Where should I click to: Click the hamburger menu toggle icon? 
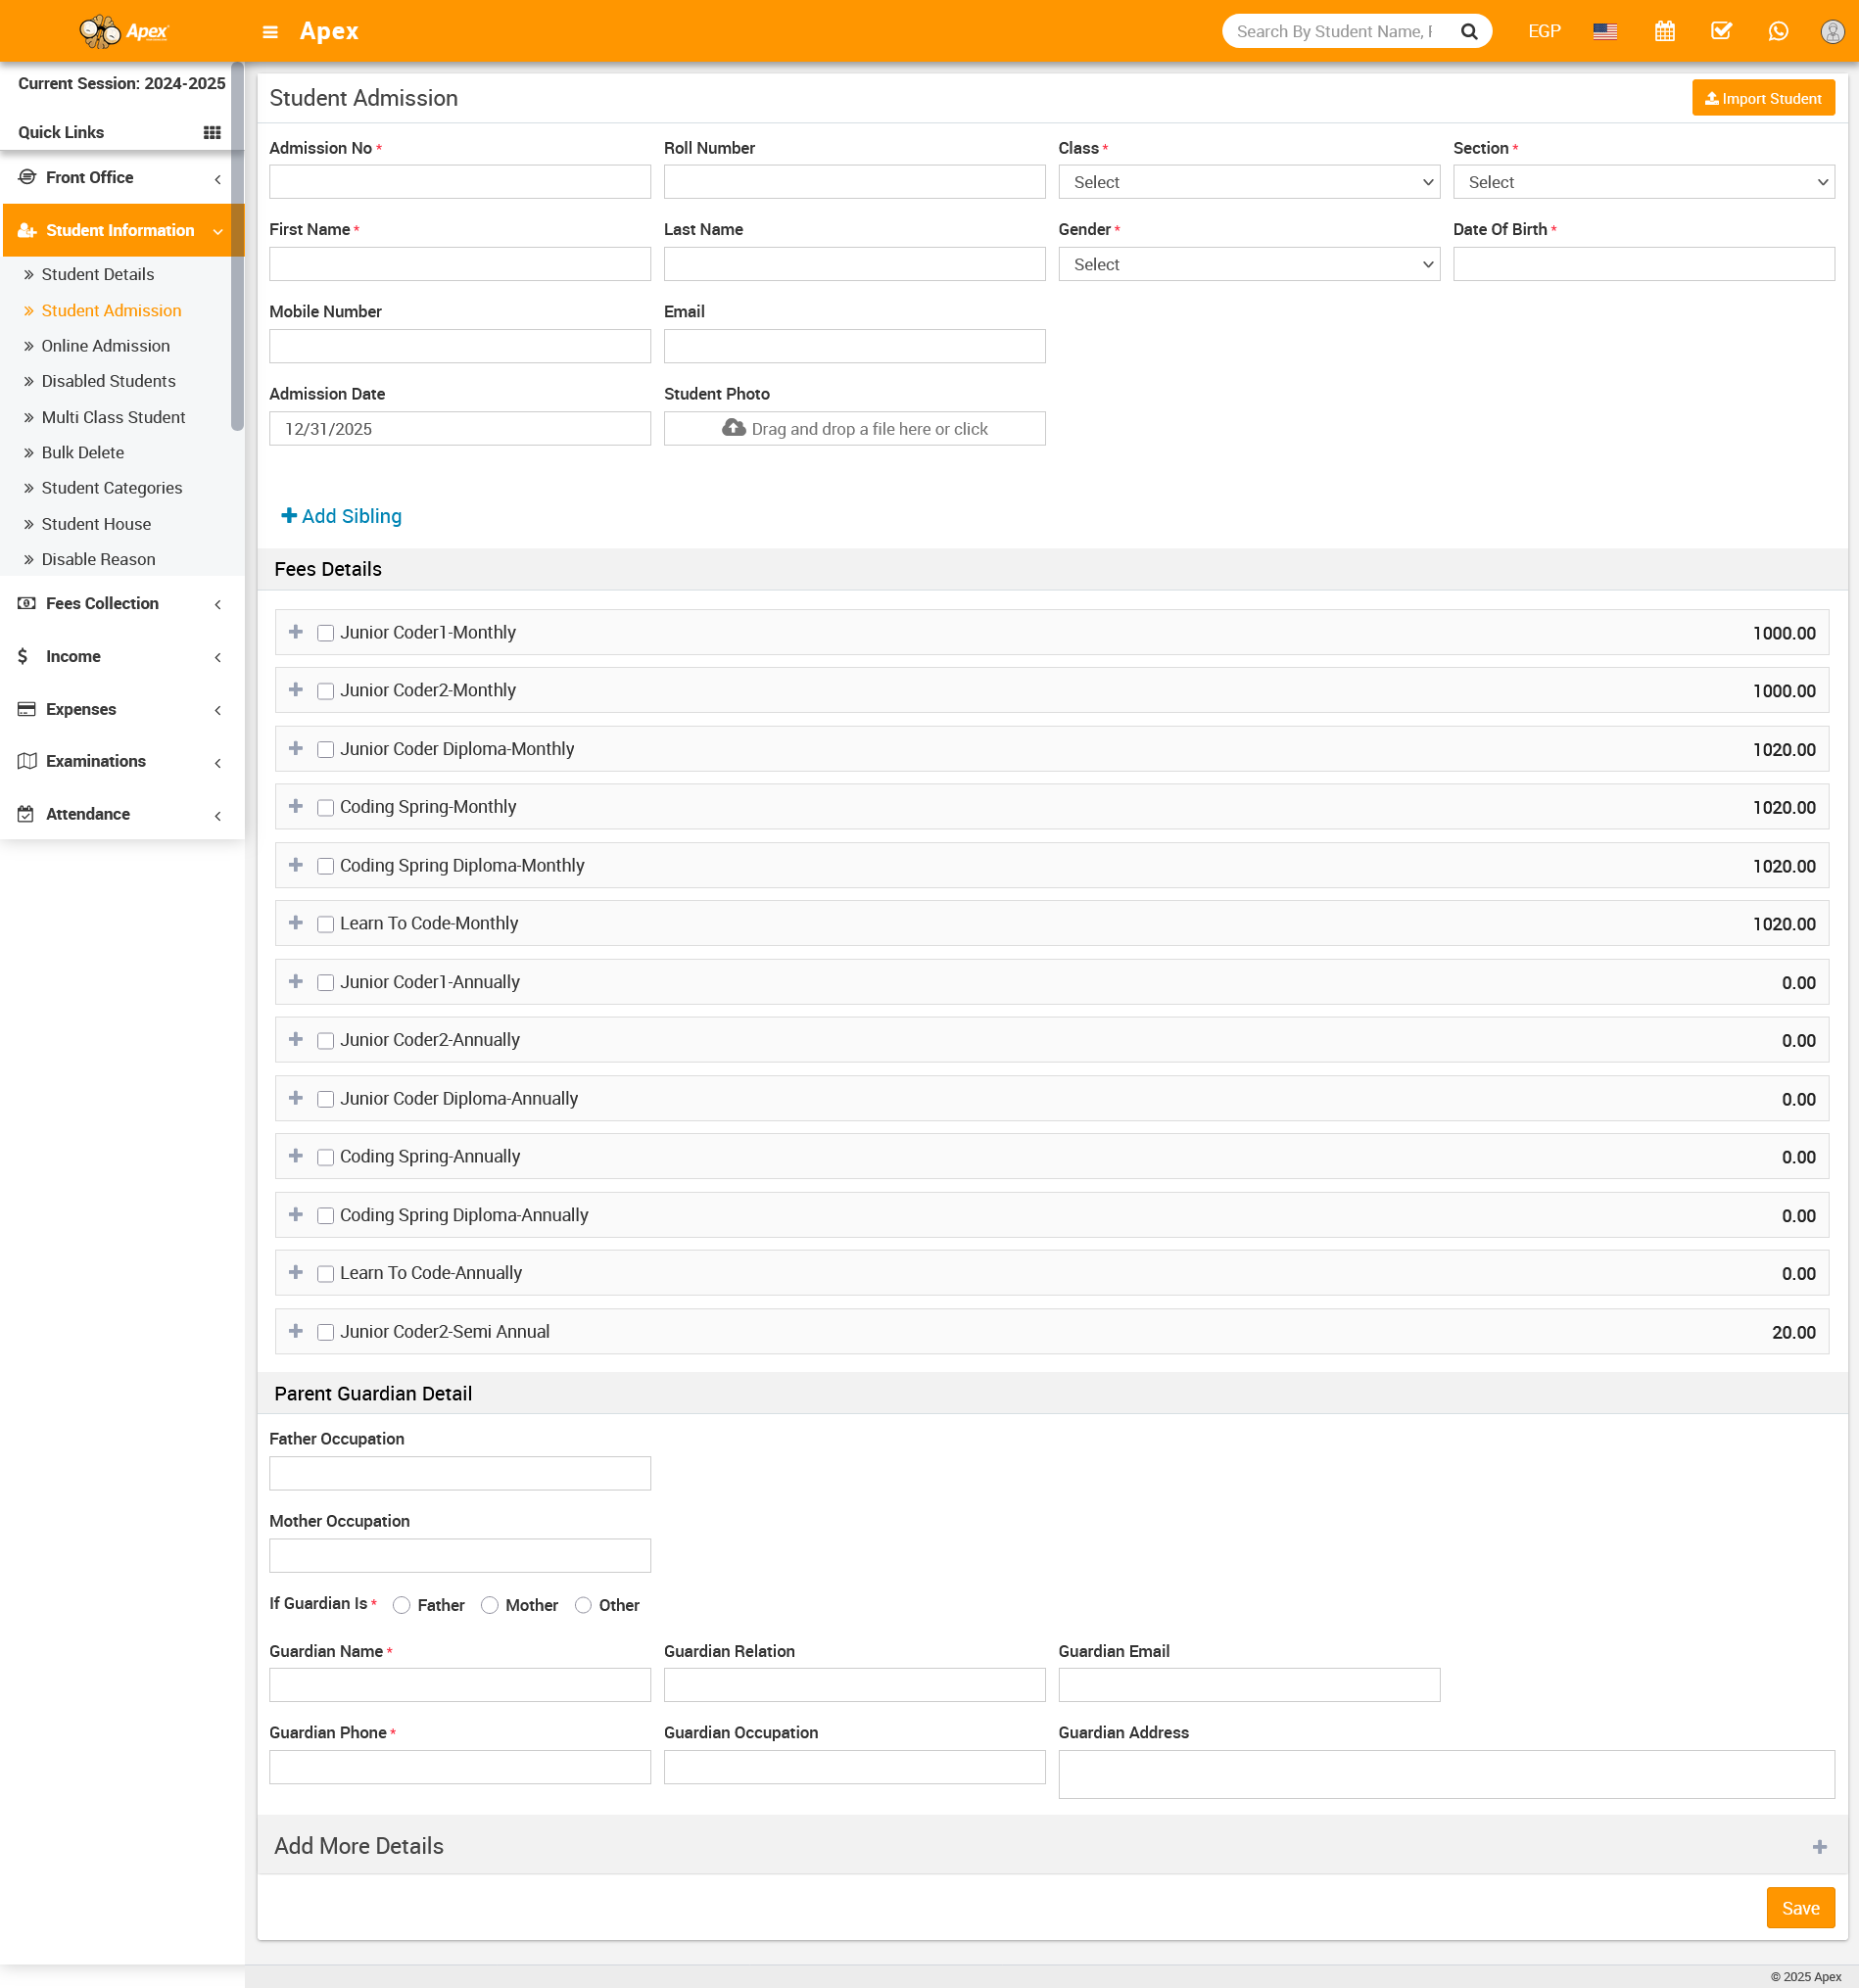270,32
